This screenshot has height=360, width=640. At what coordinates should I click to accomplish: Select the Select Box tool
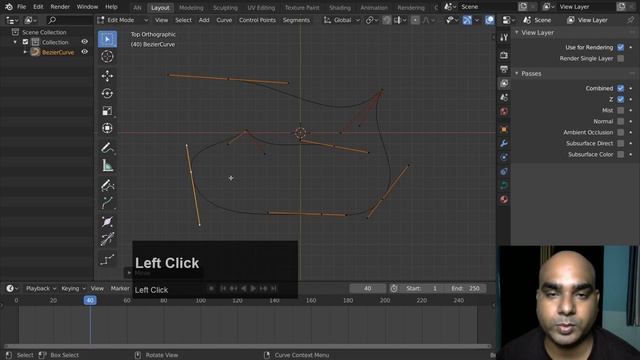click(x=107, y=39)
